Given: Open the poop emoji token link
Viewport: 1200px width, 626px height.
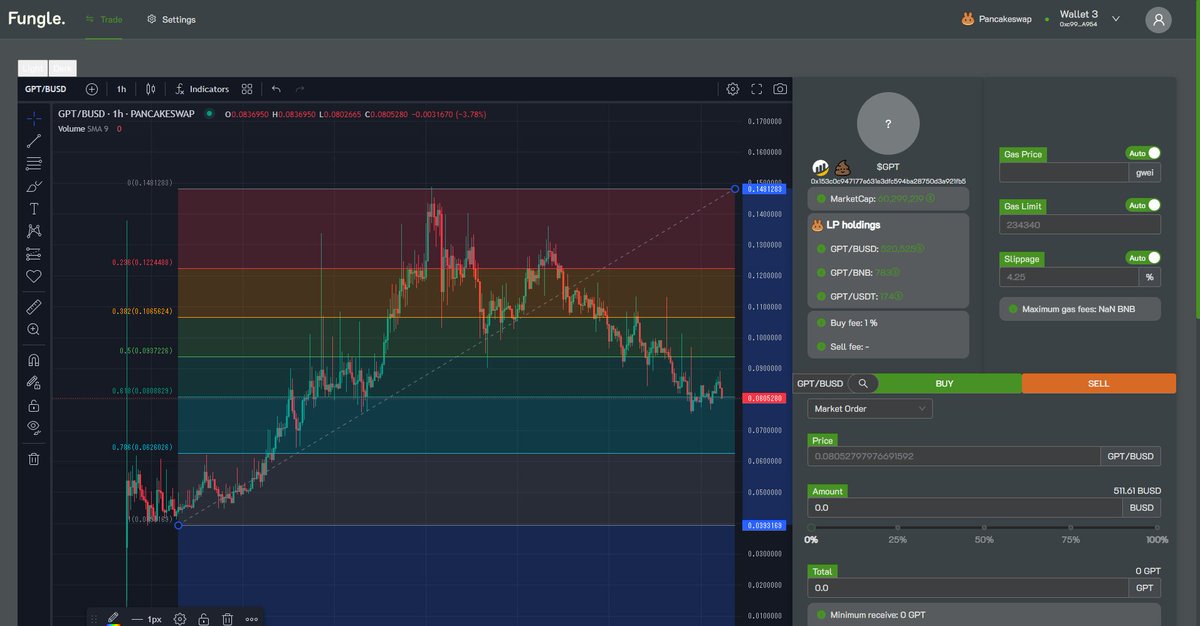Looking at the screenshot, I should tap(841, 167).
